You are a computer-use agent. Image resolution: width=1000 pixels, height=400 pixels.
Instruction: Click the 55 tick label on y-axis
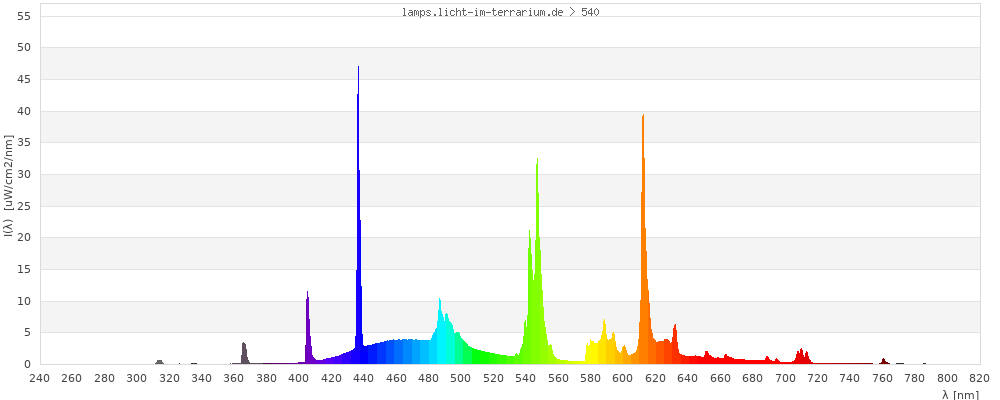(x=24, y=16)
